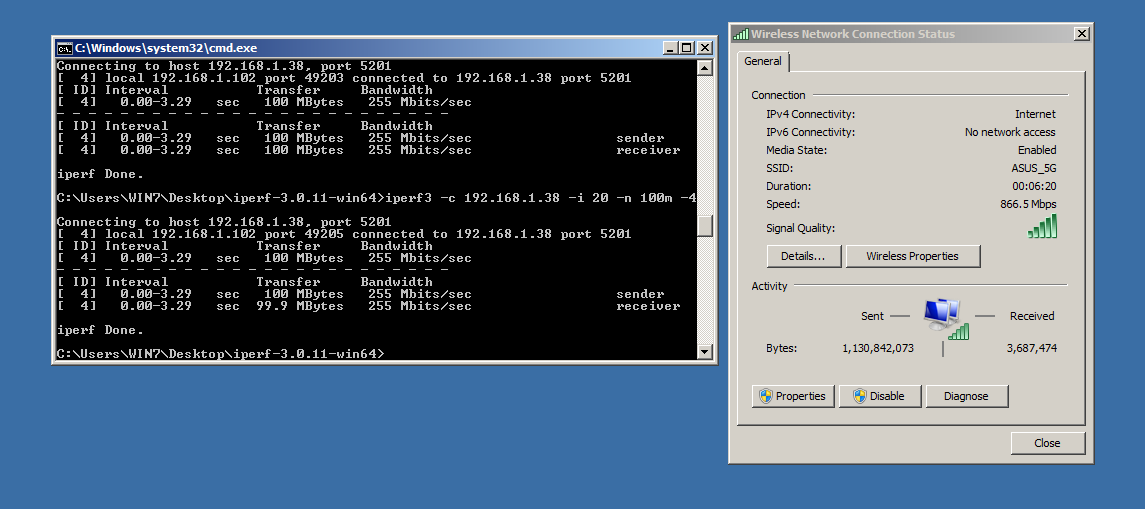Click the cmd.exe icon in title bar
The width and height of the screenshot is (1145, 509).
[64, 48]
